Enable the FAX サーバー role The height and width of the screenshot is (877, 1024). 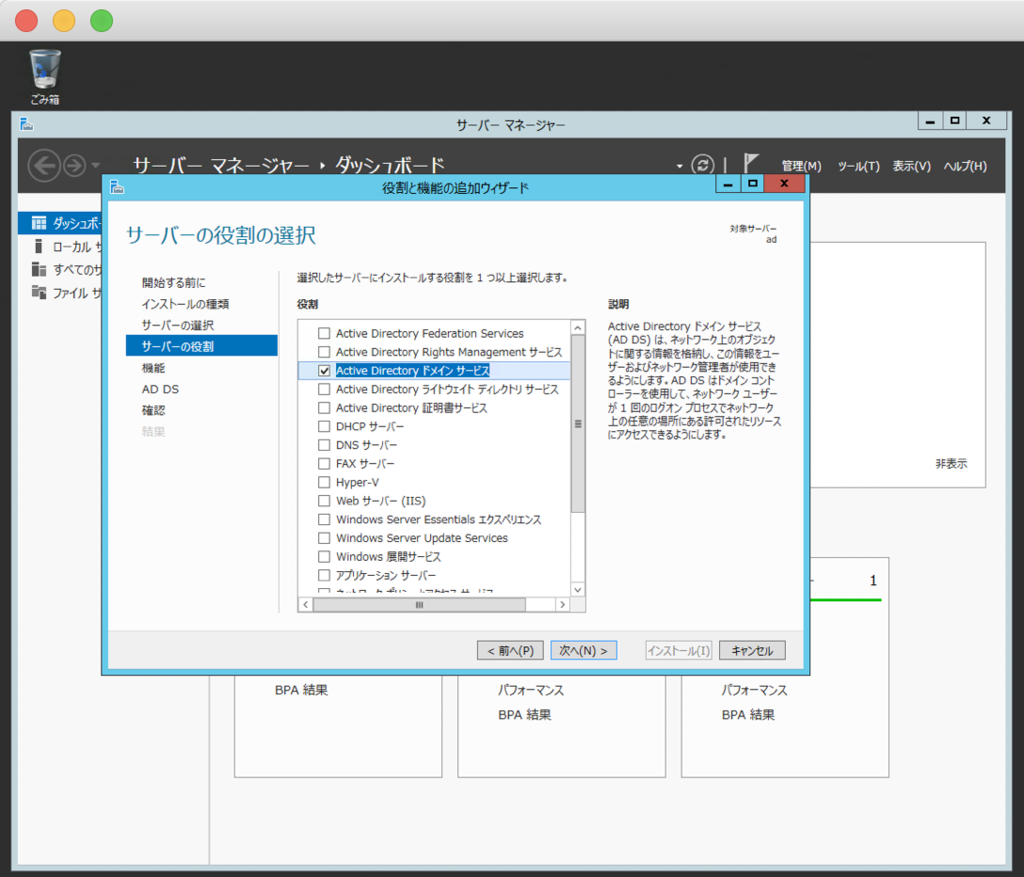324,464
